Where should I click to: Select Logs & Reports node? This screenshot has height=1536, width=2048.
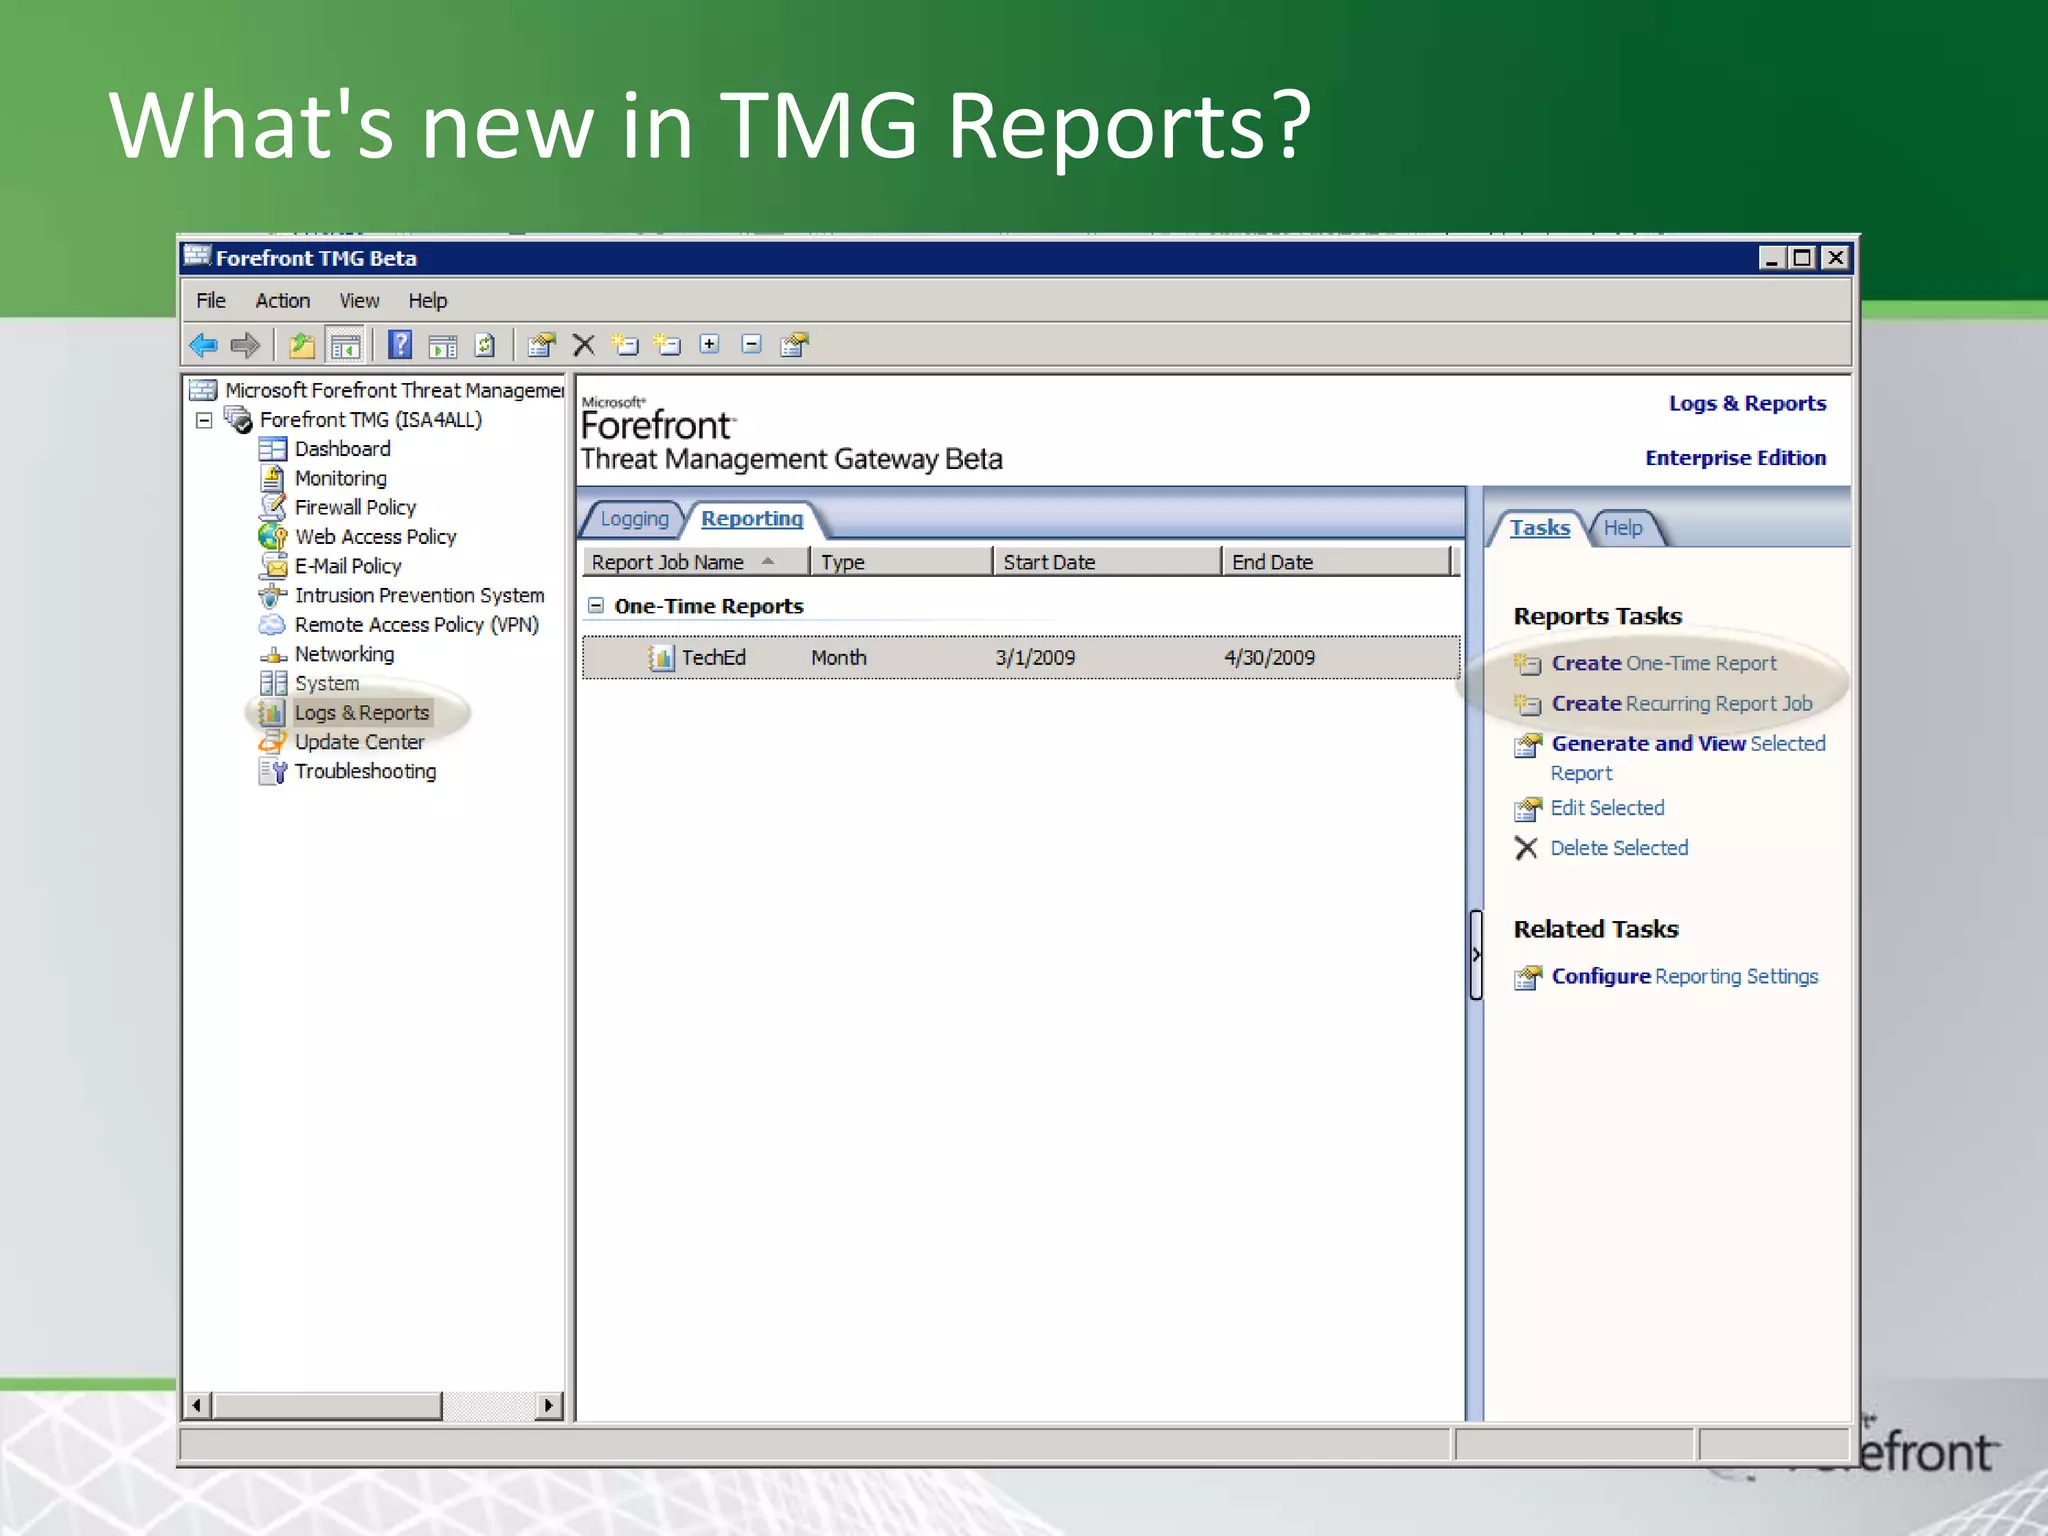tap(361, 712)
